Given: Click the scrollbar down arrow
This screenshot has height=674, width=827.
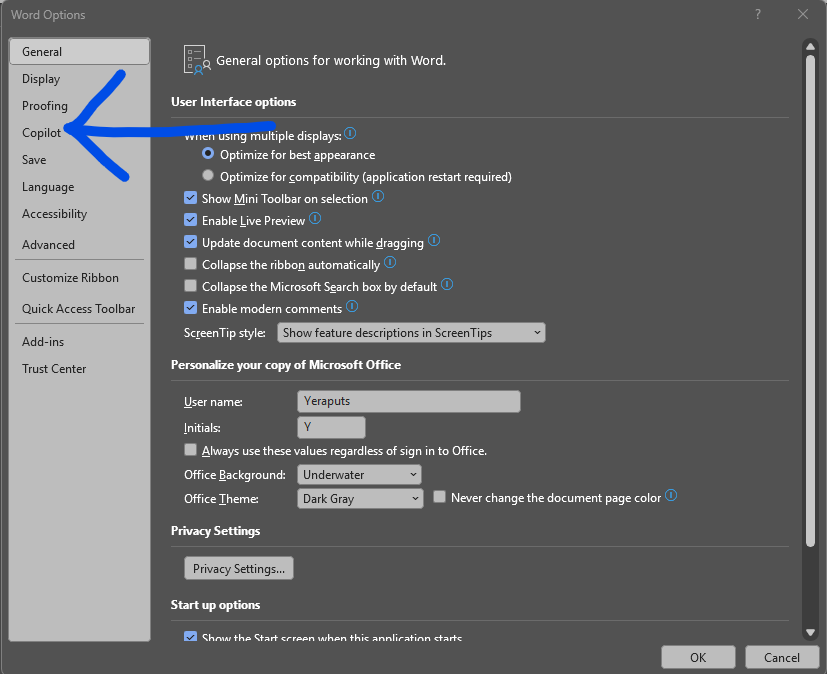Looking at the screenshot, I should coord(811,632).
